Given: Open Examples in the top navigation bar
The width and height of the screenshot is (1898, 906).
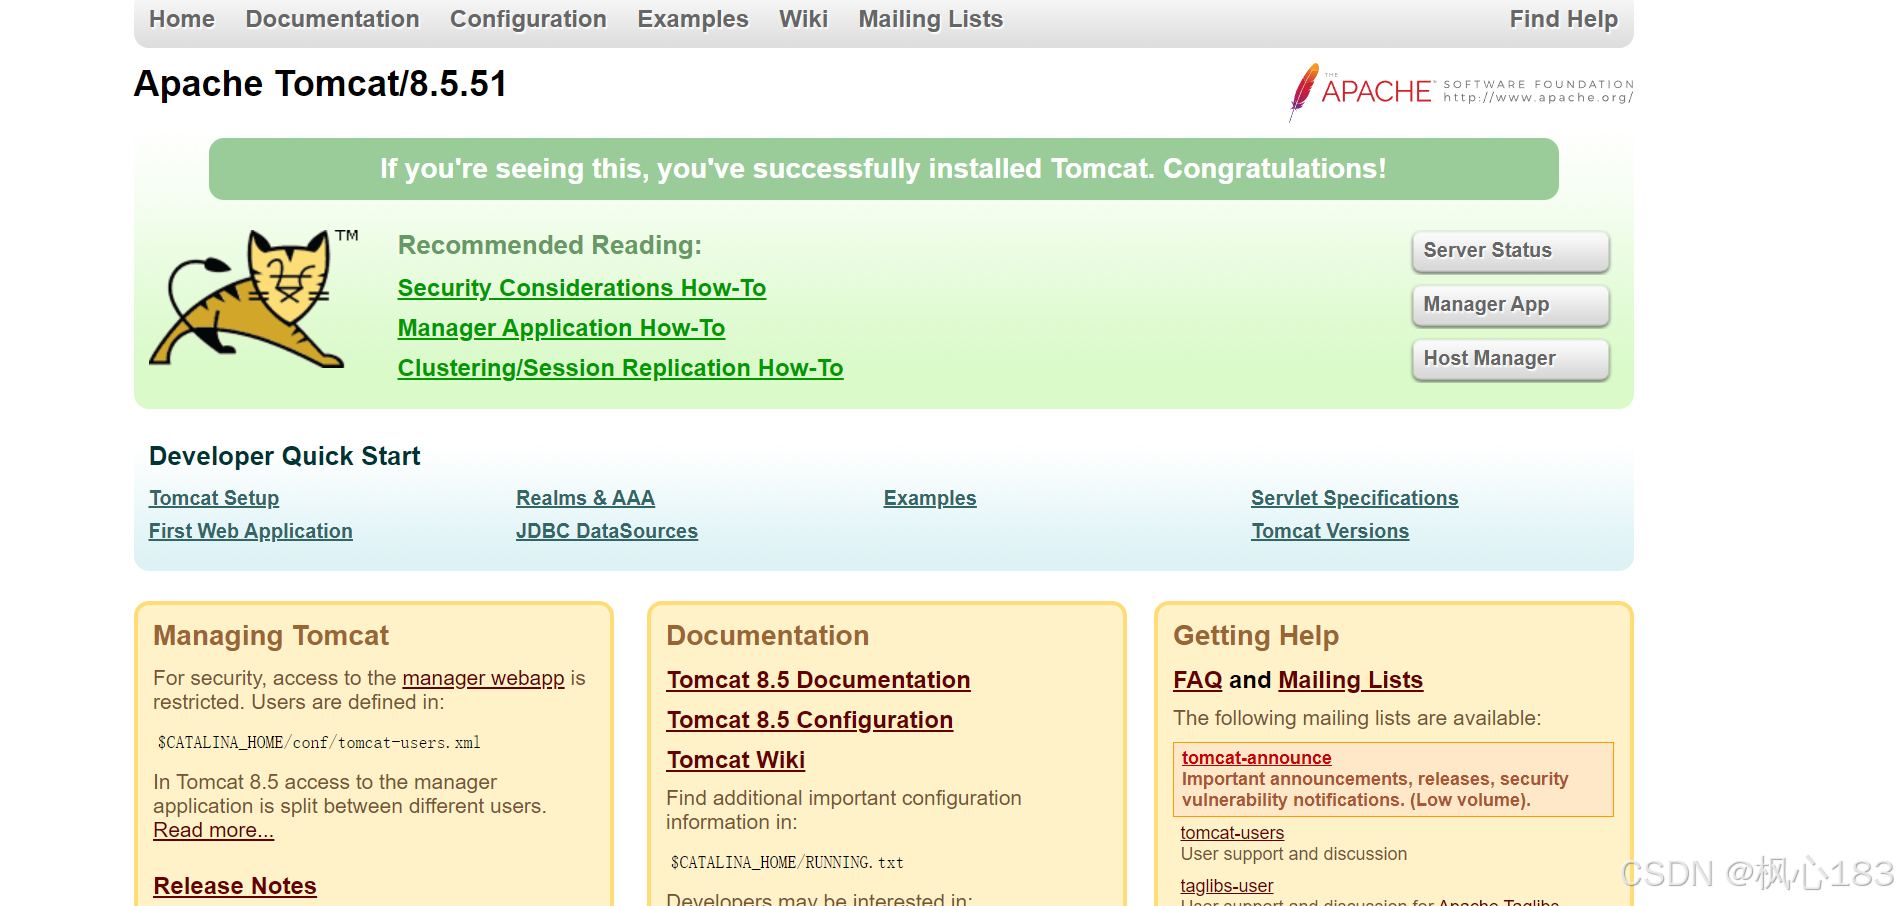Looking at the screenshot, I should pyautogui.click(x=693, y=19).
